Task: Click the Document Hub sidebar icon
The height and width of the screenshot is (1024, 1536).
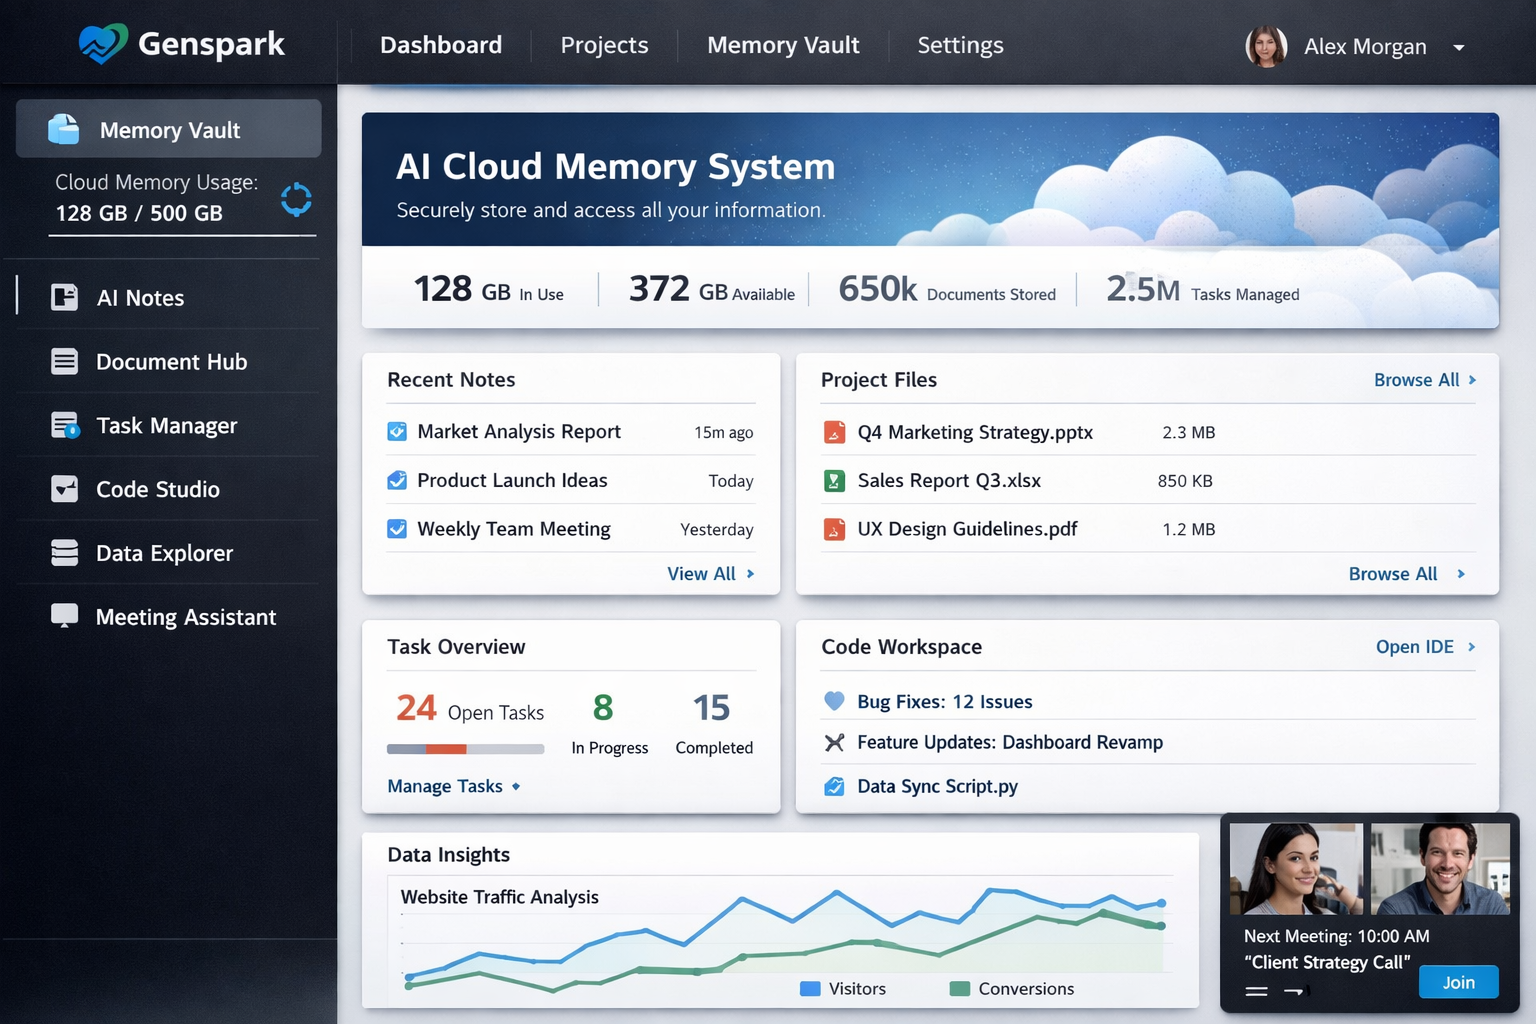Action: (x=64, y=361)
